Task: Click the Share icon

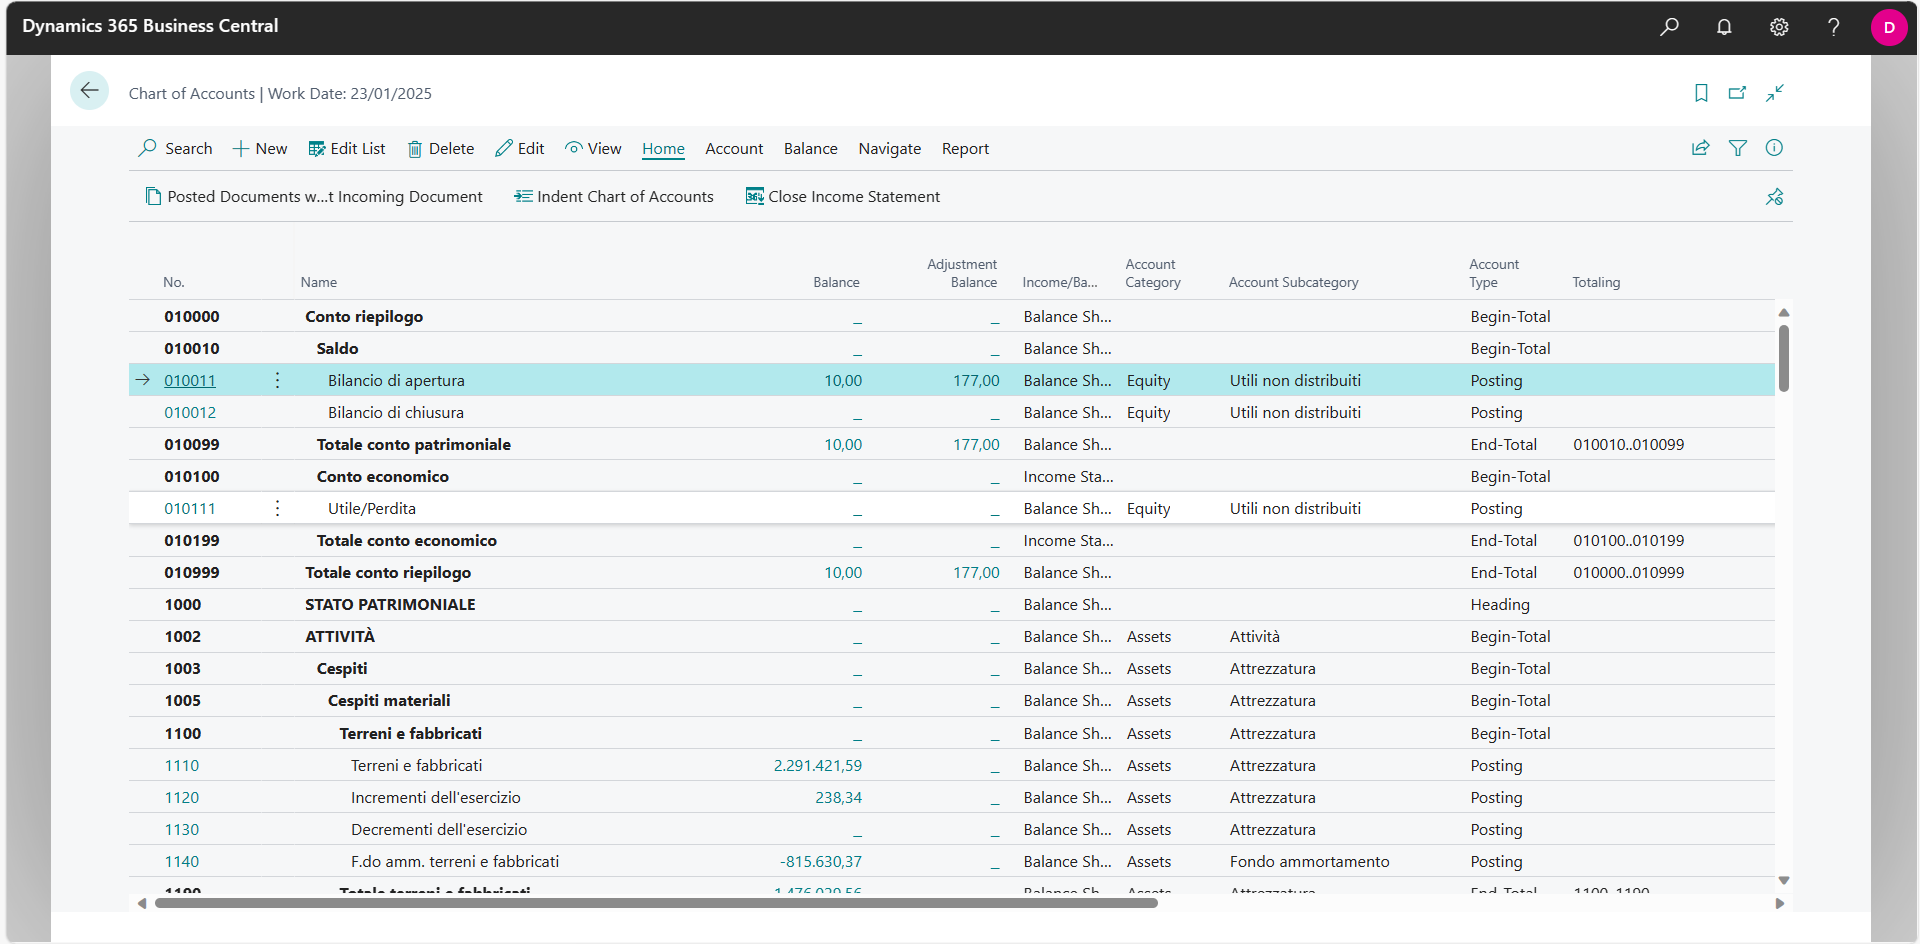Action: click(x=1700, y=148)
